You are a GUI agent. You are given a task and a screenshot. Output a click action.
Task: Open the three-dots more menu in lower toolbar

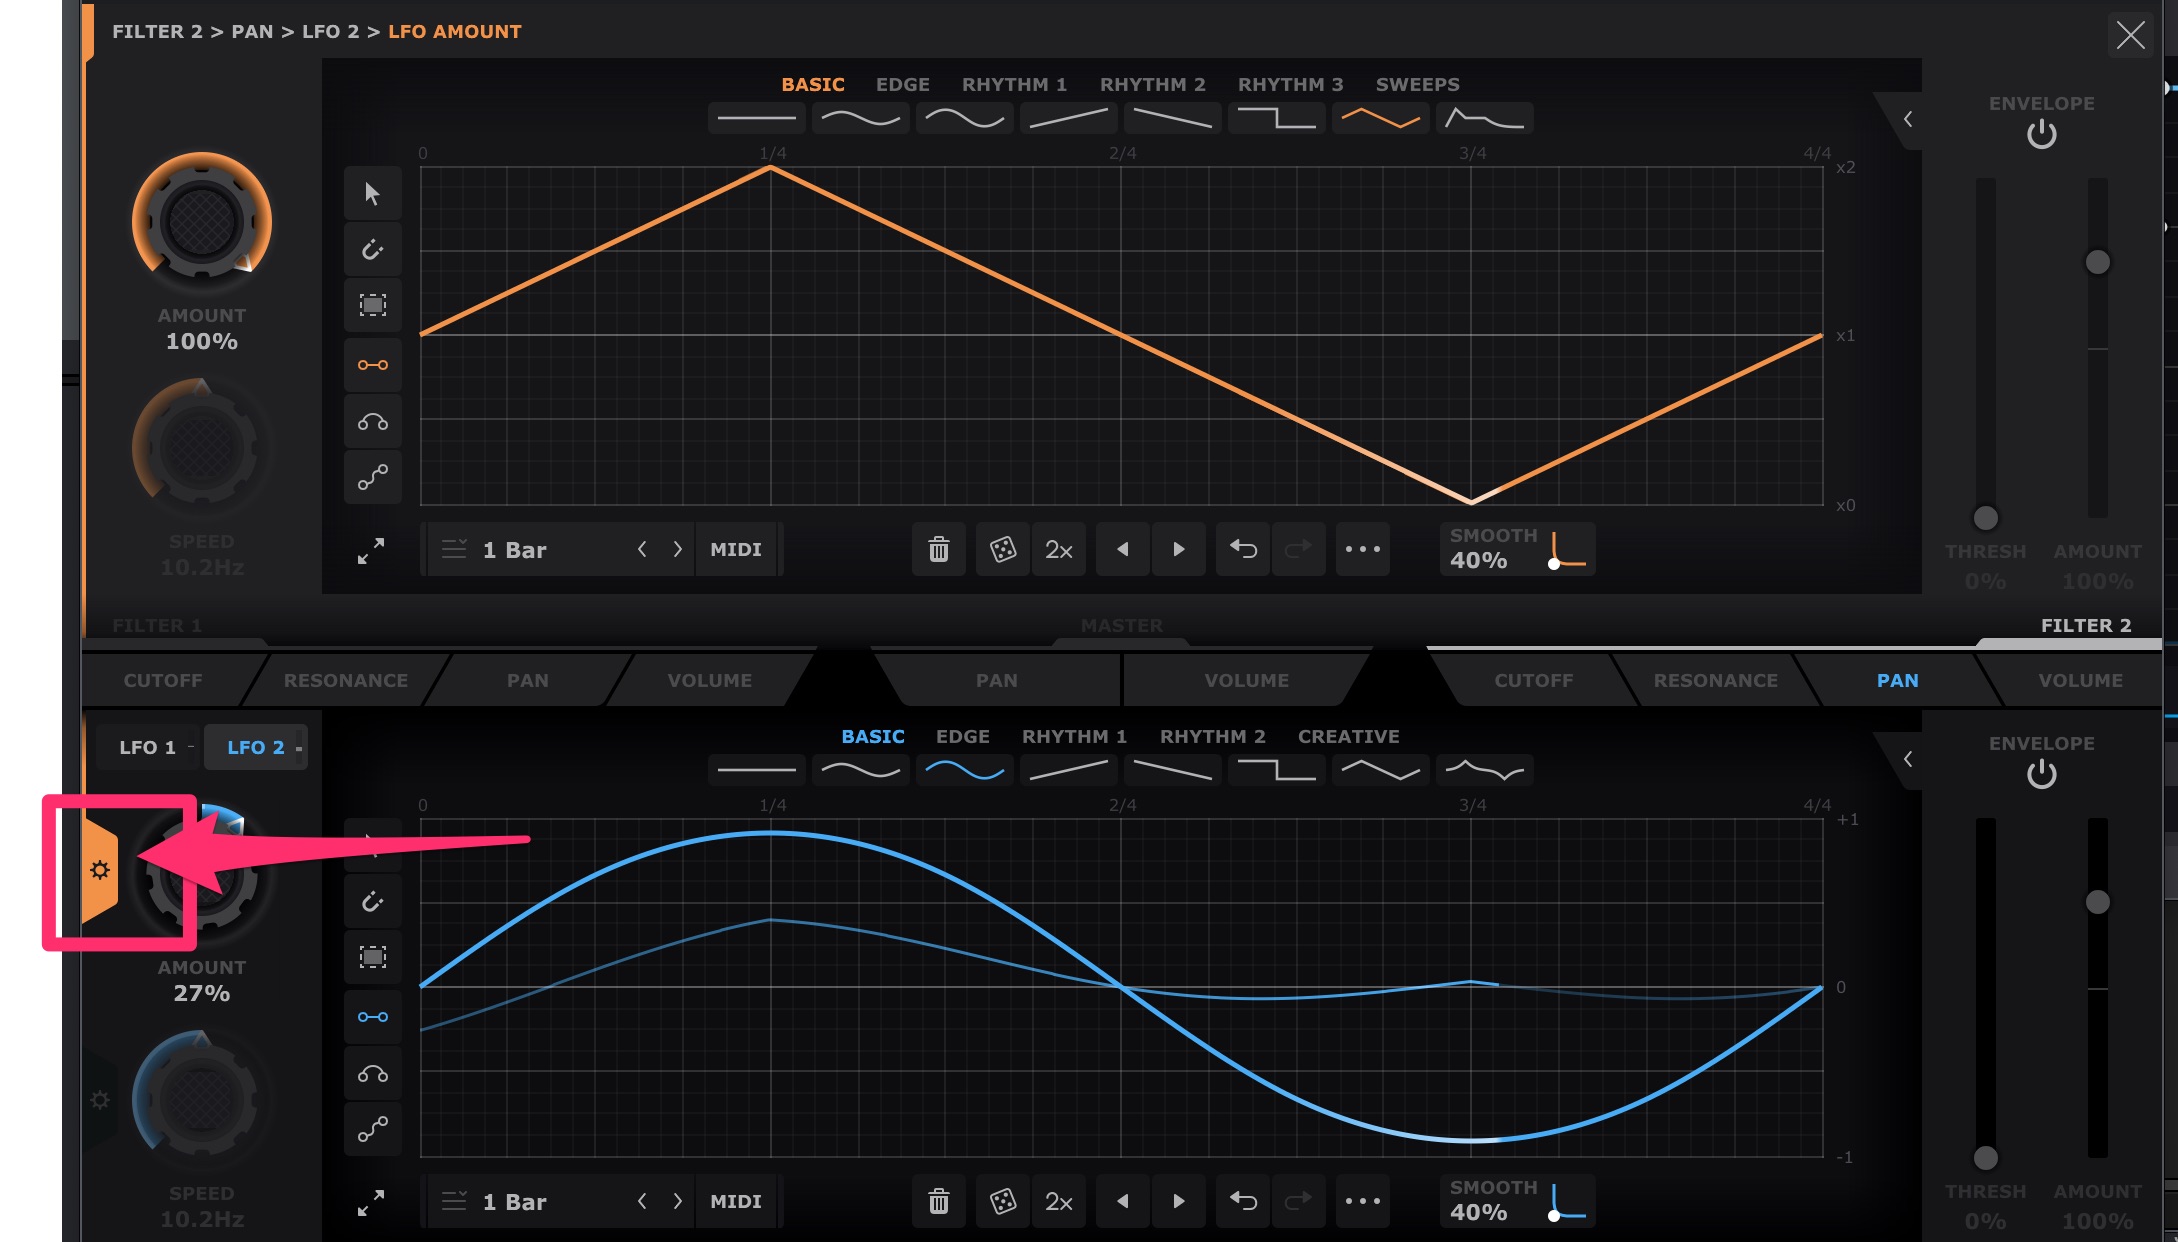1362,1201
